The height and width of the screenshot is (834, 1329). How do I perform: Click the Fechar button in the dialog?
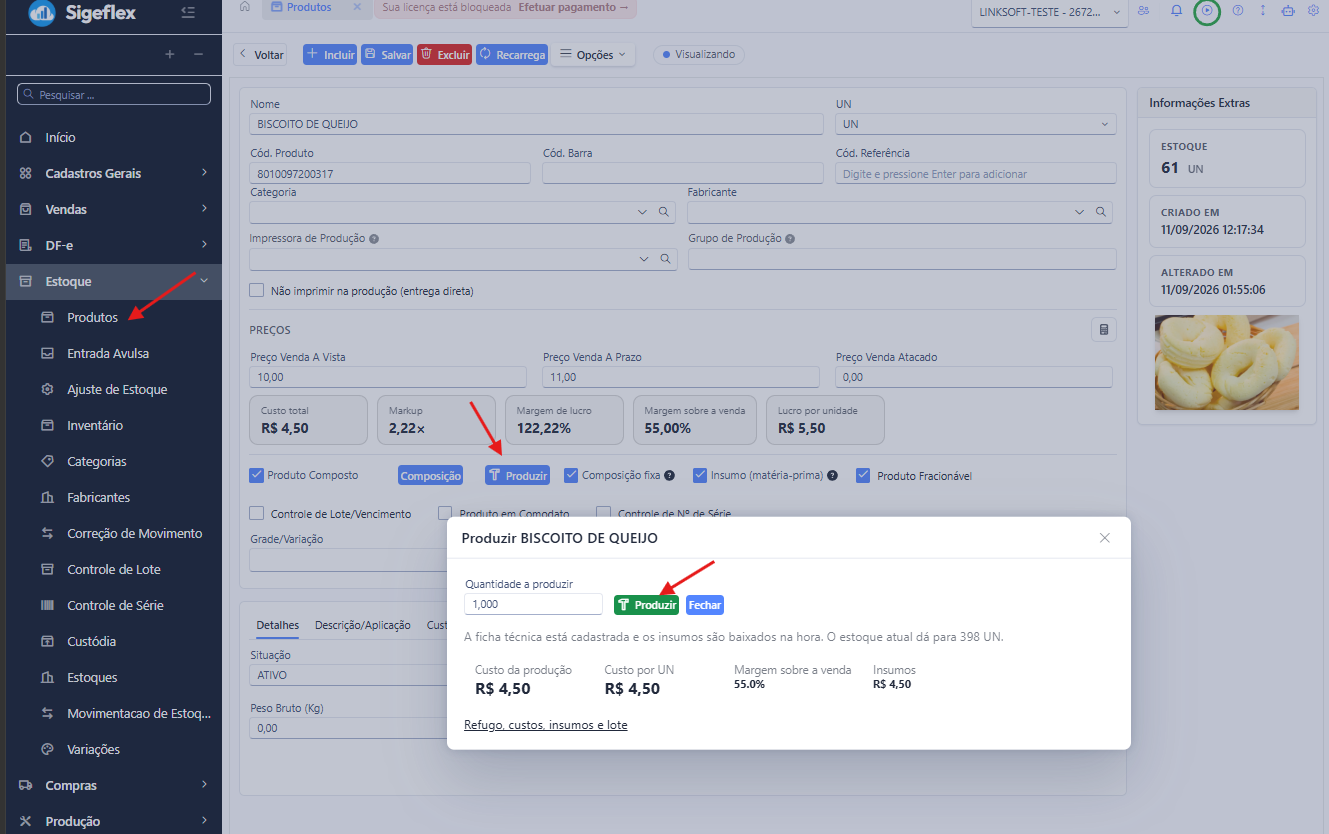click(705, 605)
